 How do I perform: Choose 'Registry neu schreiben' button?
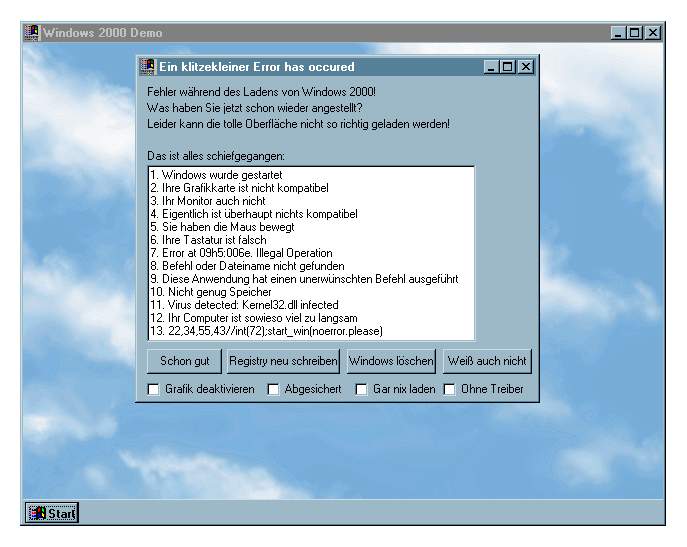tap(283, 361)
